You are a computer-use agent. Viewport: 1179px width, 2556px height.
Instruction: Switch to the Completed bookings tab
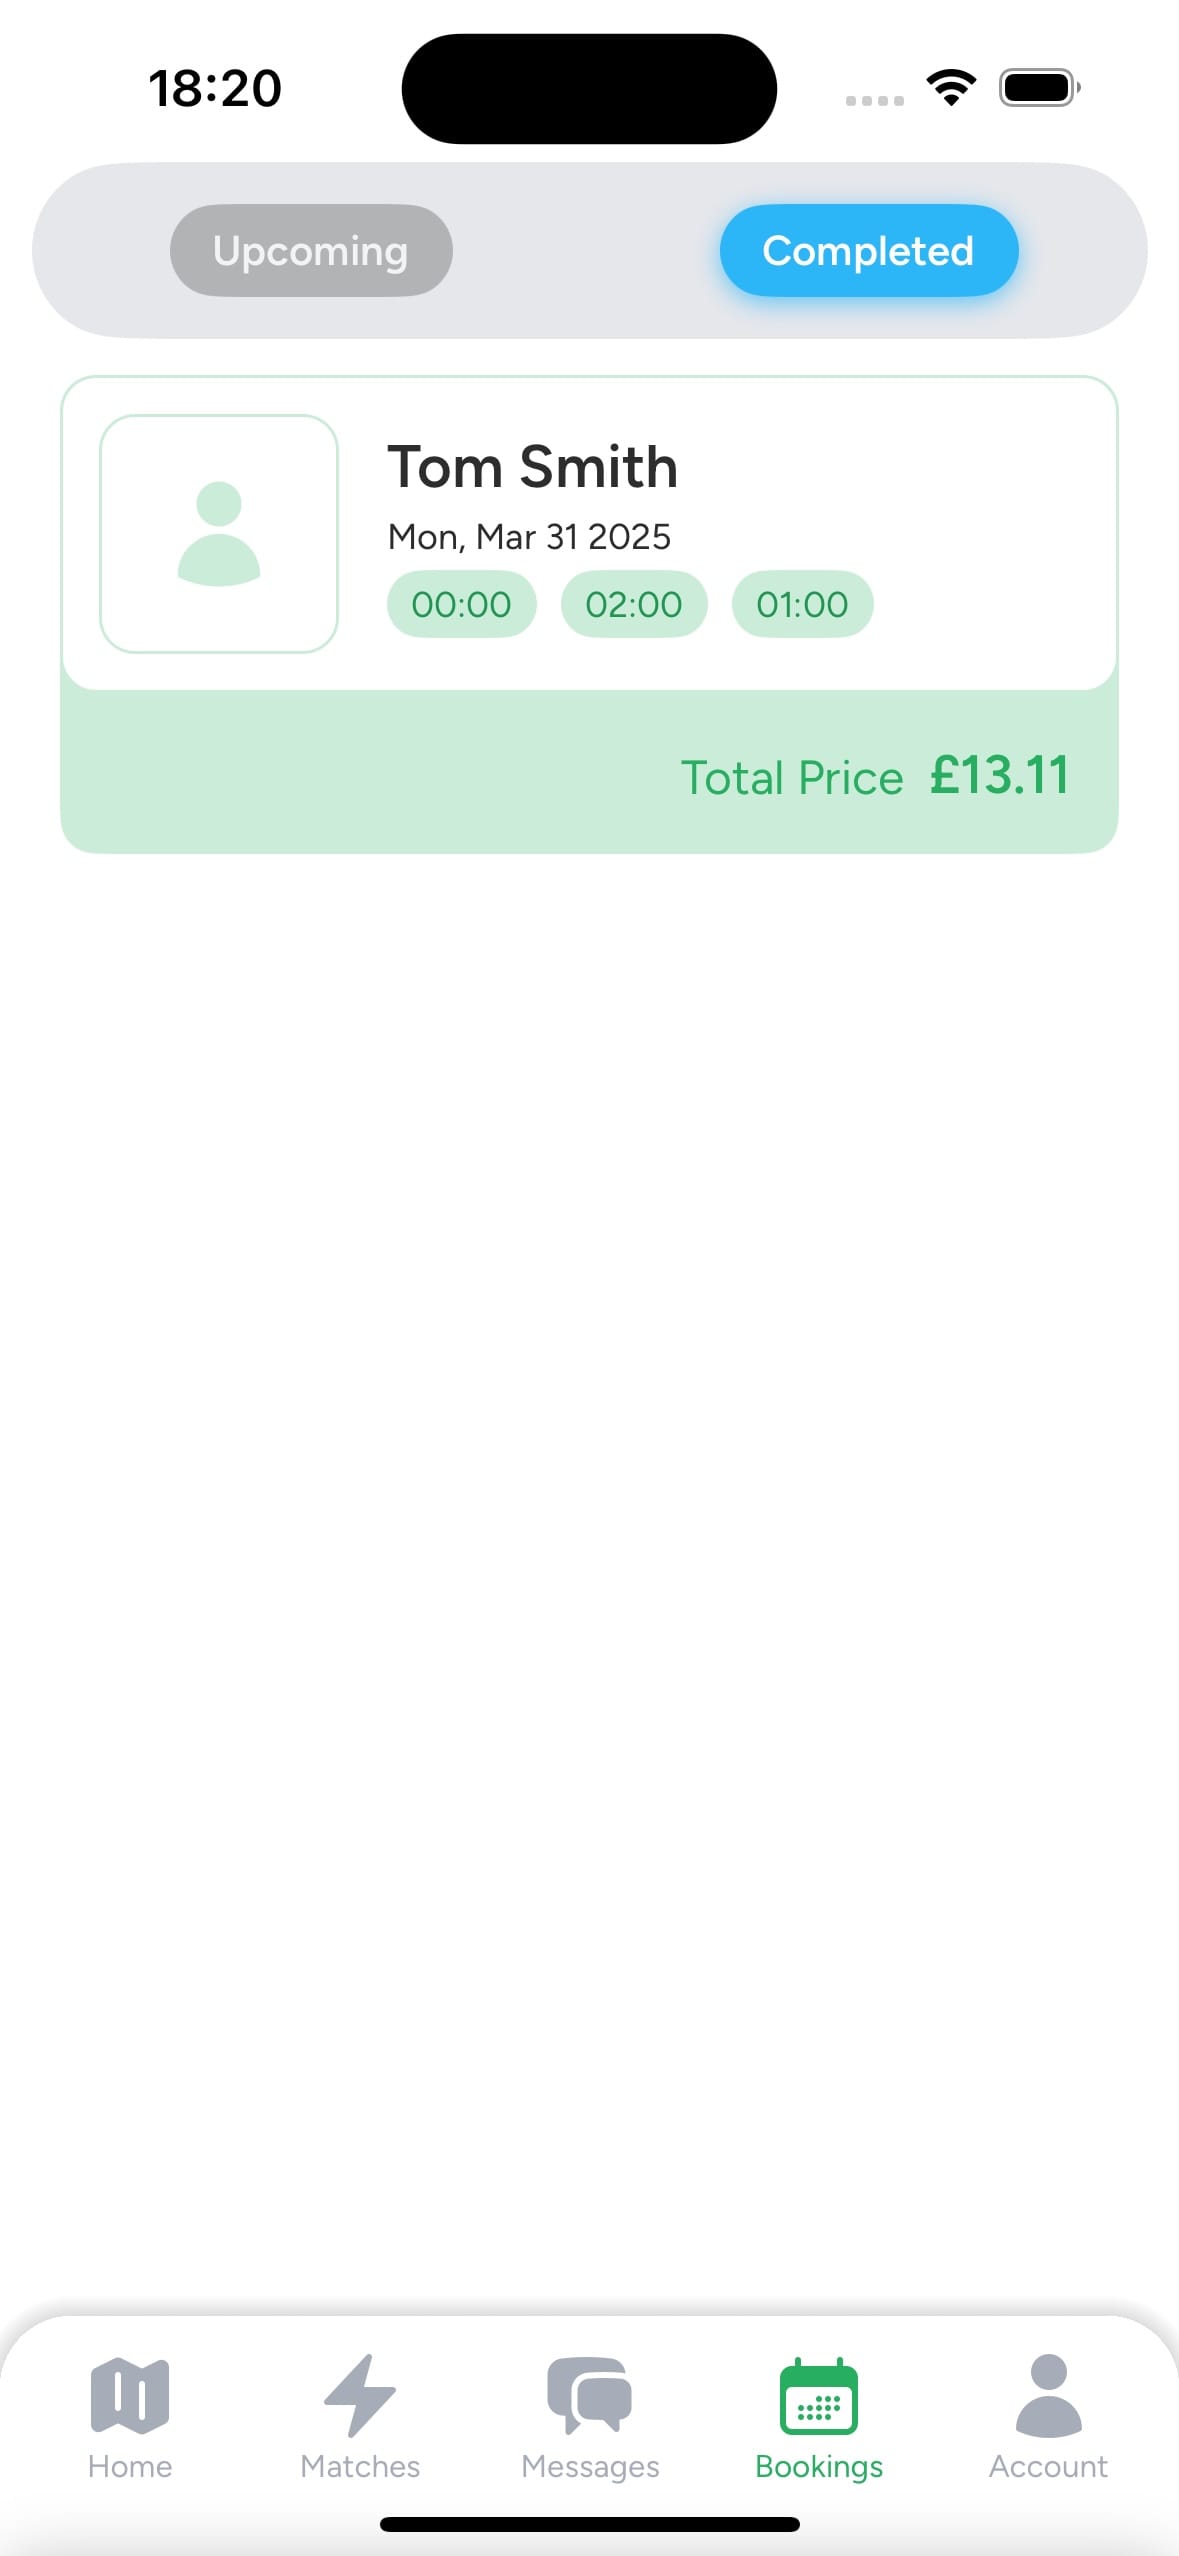pyautogui.click(x=869, y=250)
